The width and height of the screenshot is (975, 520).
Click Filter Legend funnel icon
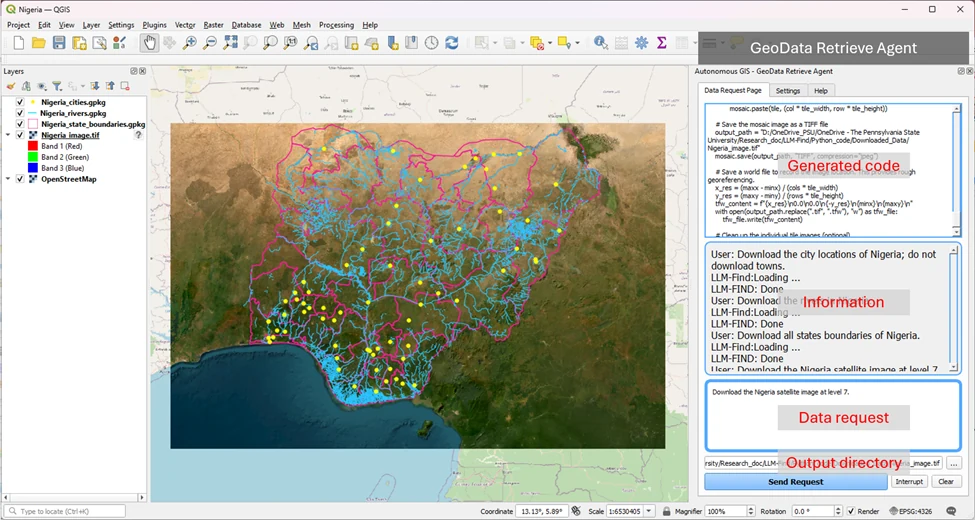(57, 86)
